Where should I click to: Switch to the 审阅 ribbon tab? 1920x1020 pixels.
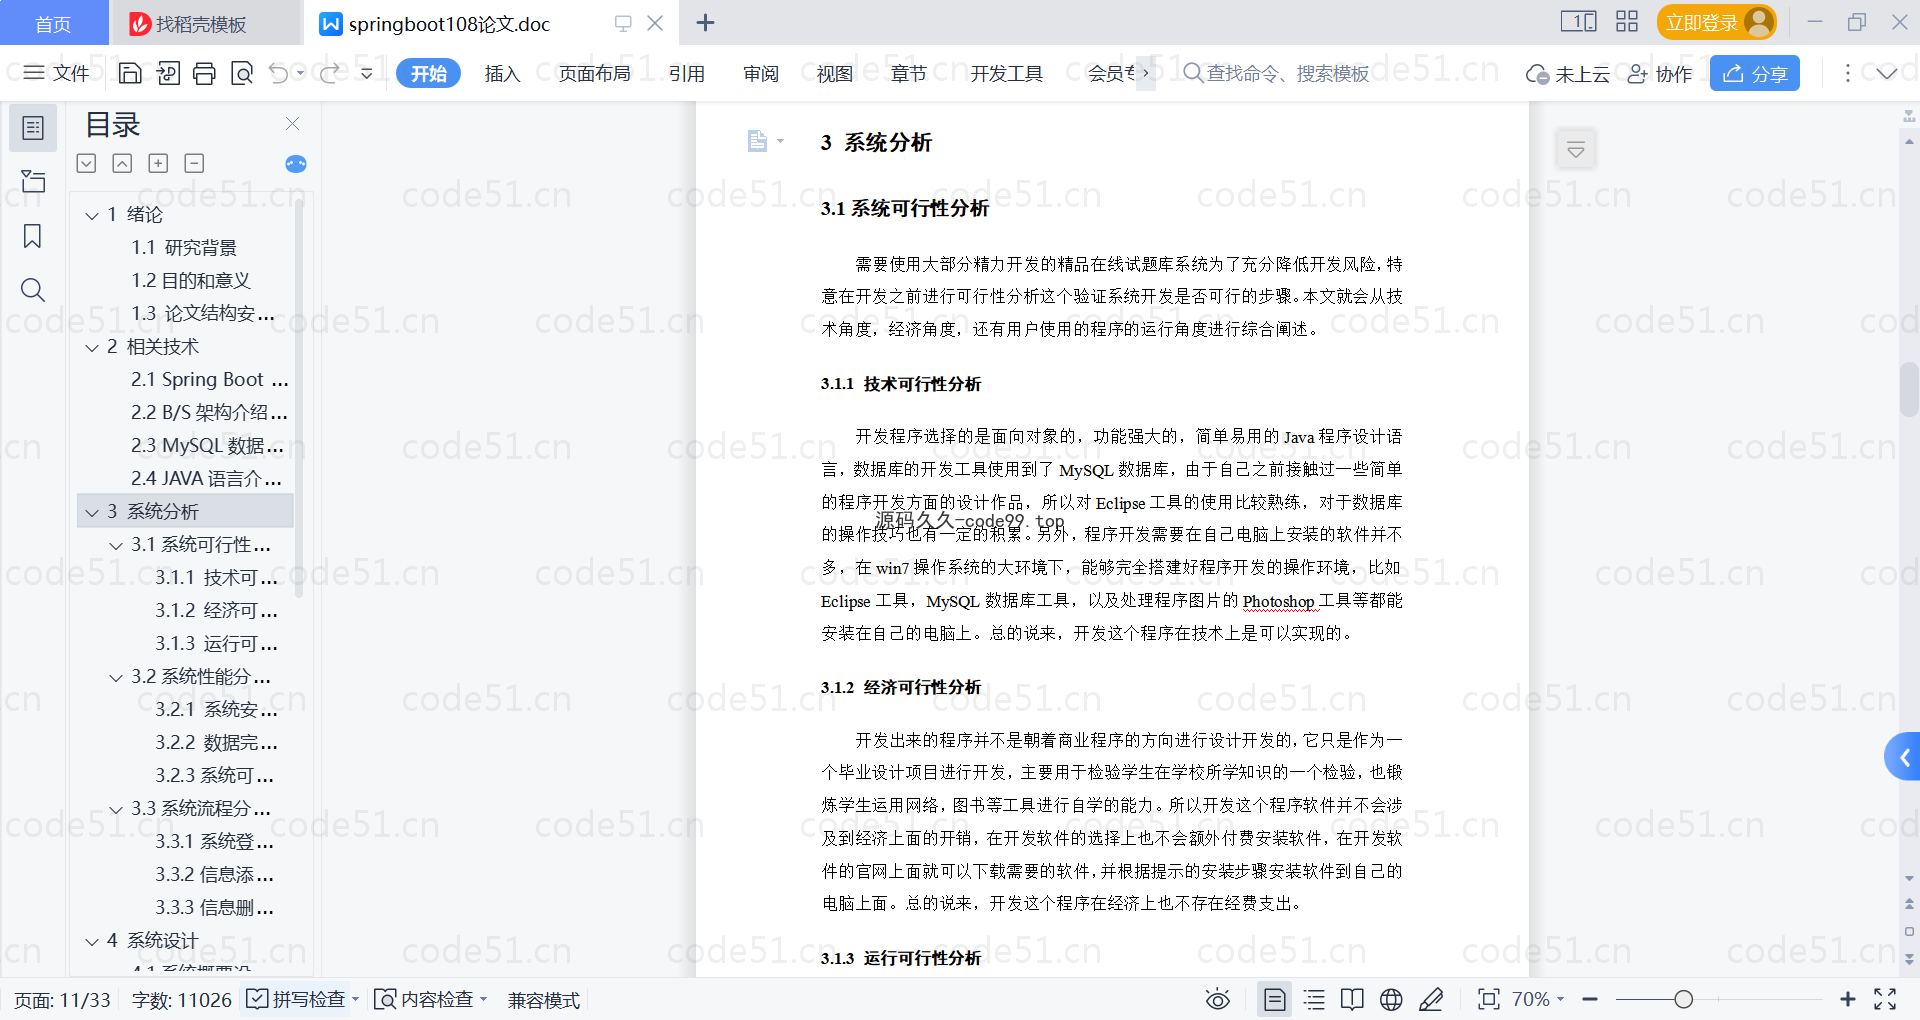coord(761,73)
